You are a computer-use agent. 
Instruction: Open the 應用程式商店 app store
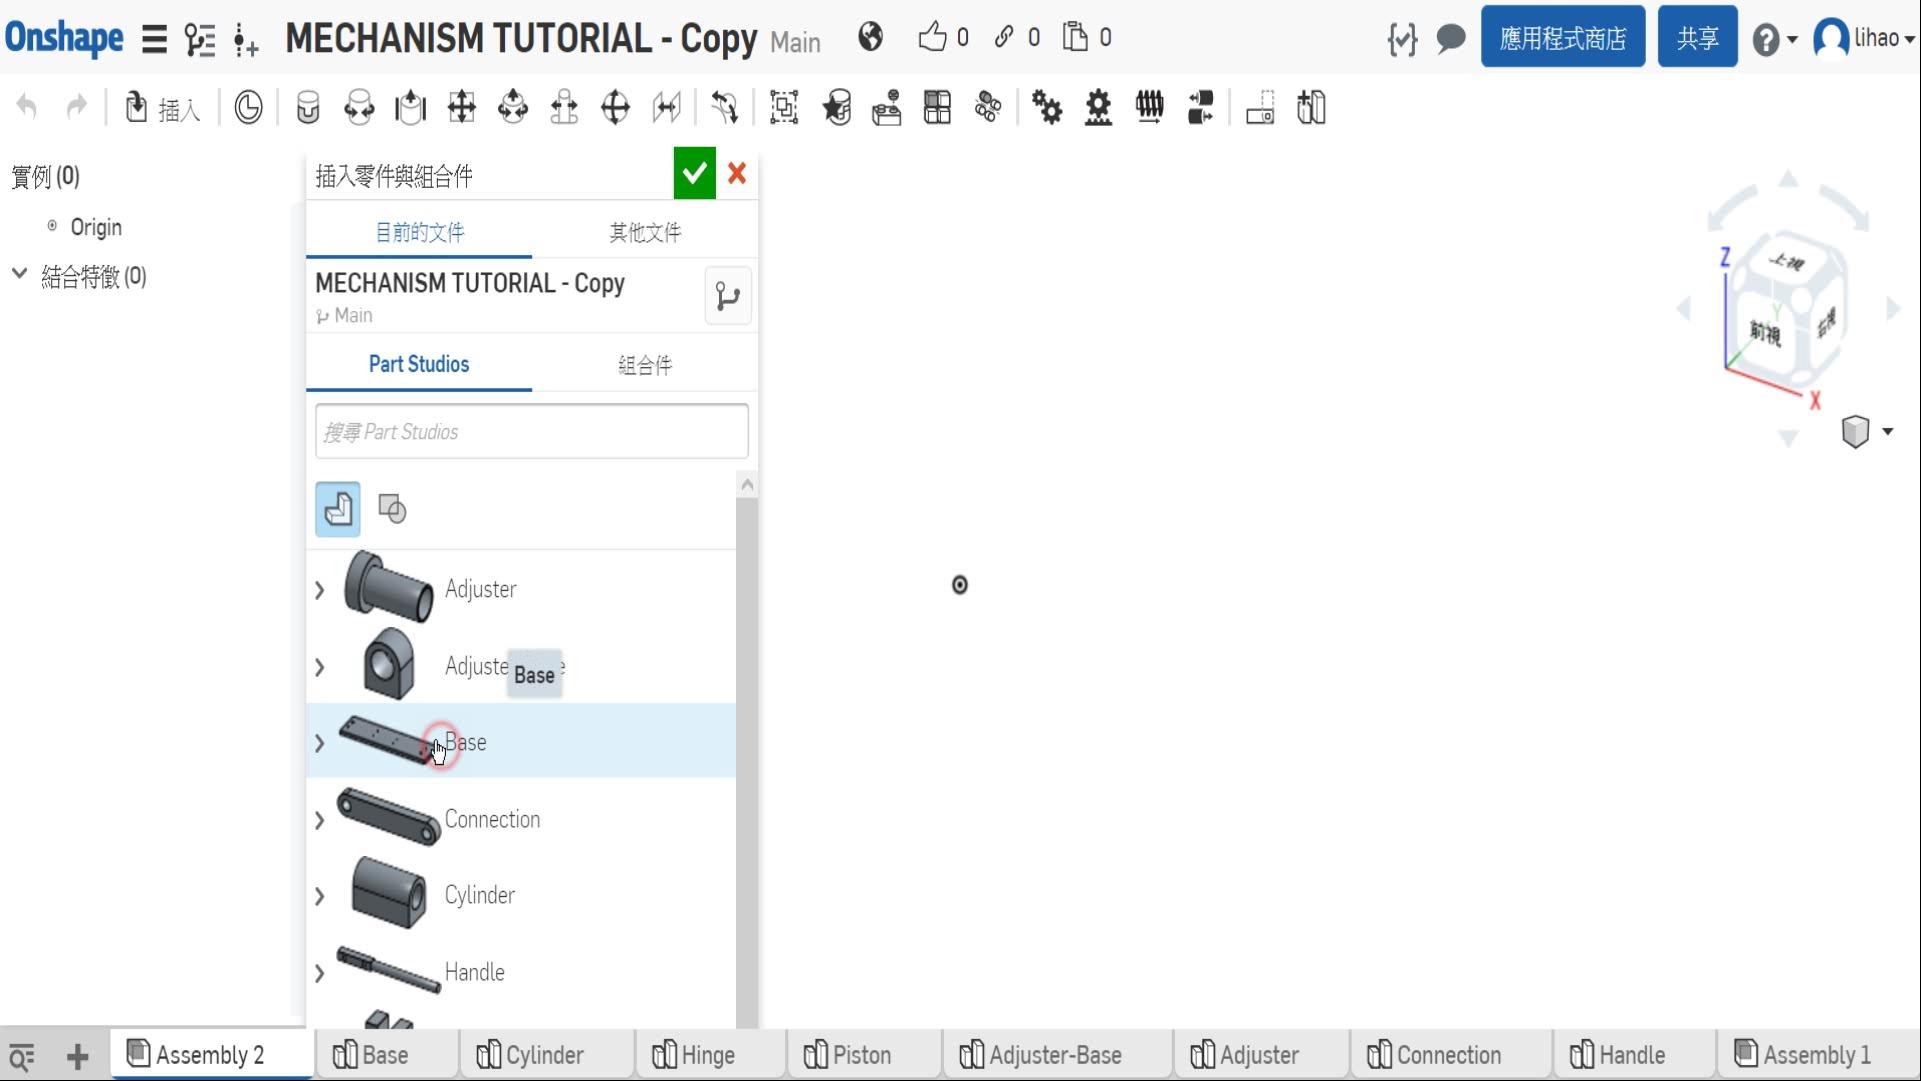1563,38
